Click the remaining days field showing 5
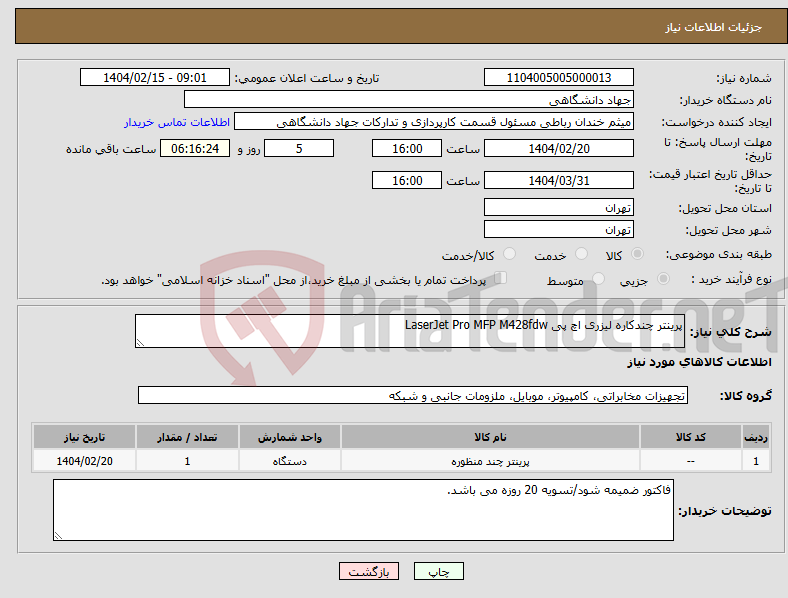The width and height of the screenshot is (788, 598). coord(299,149)
